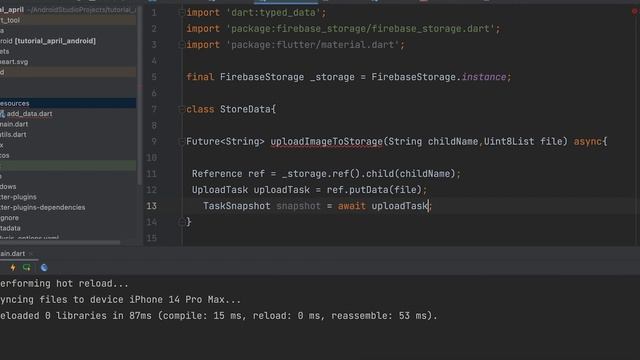
Task: Close the run tab ending in 'ain.dart'
Action: (31, 254)
